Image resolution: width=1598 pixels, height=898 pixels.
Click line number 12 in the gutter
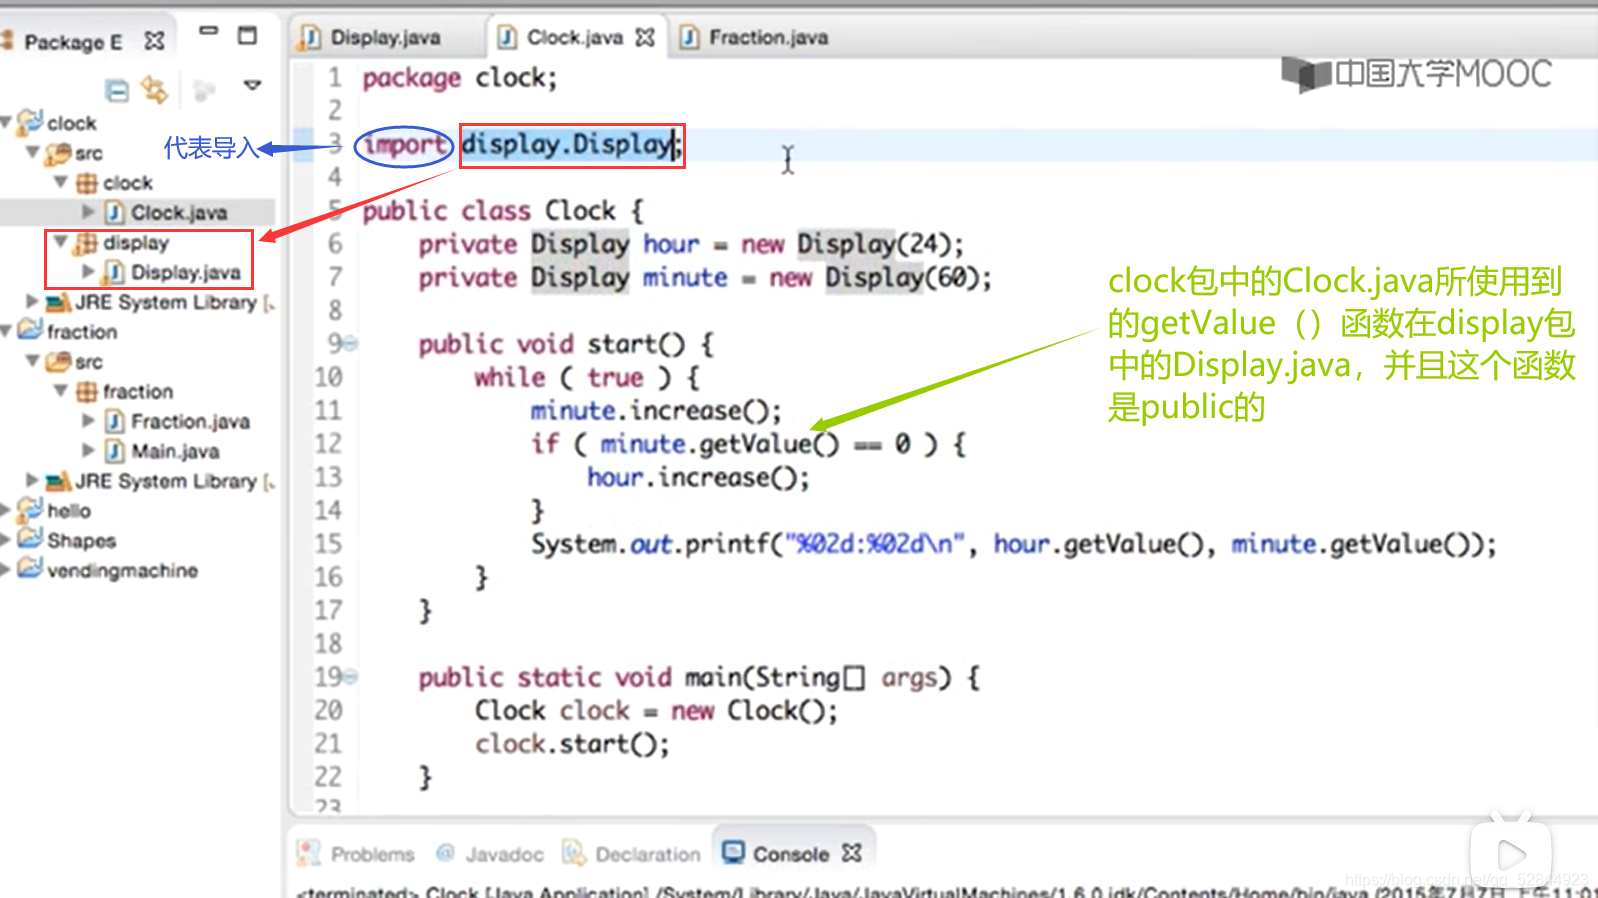(x=328, y=443)
